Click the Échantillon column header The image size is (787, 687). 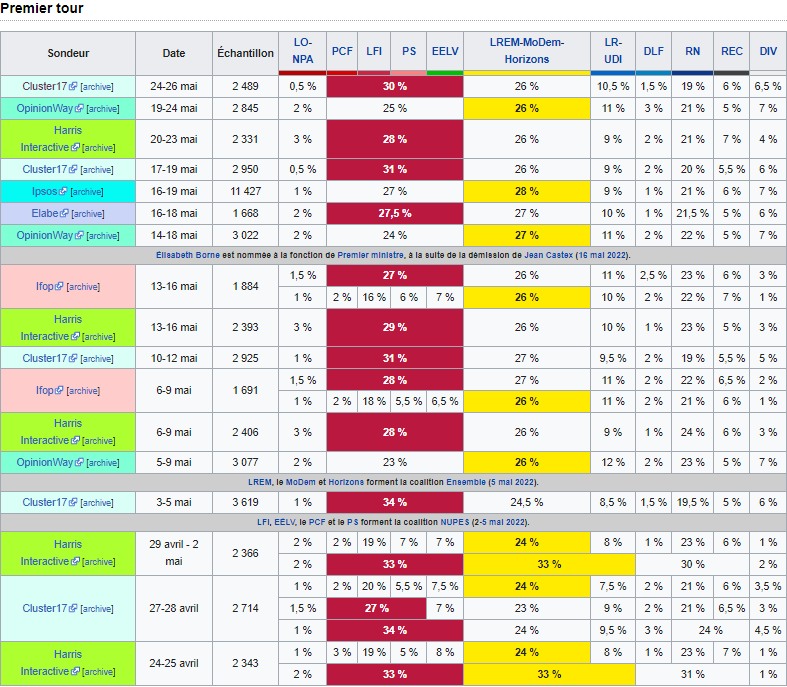[244, 52]
